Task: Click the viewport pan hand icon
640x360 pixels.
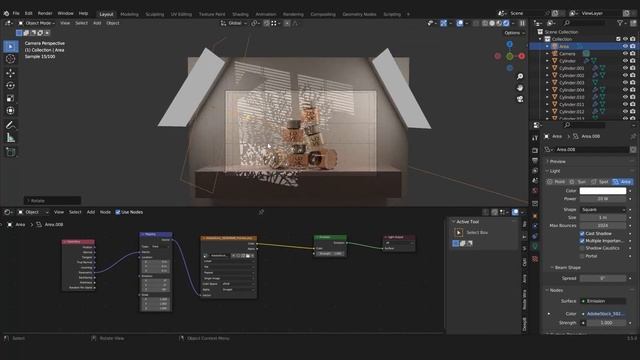Action: [520, 88]
